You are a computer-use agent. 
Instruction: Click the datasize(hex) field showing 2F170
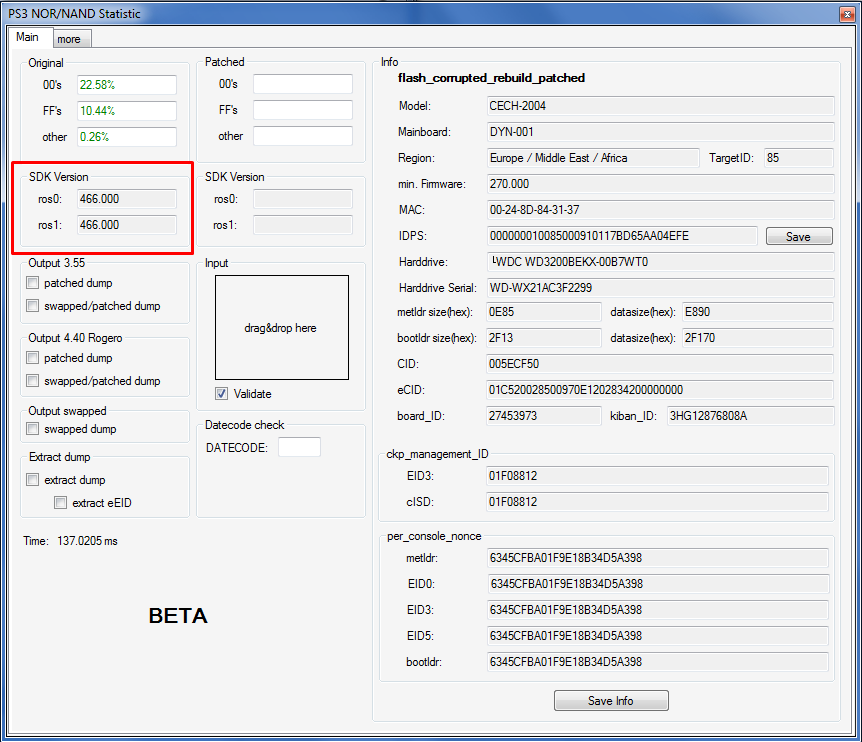758,338
